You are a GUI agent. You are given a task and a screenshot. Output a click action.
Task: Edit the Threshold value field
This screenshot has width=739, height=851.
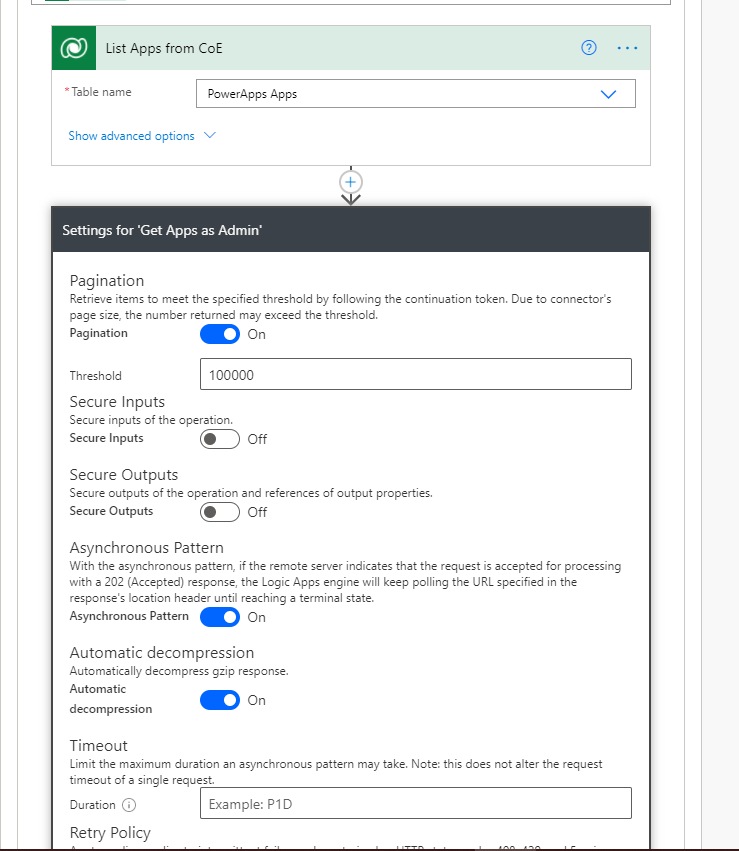pos(416,374)
